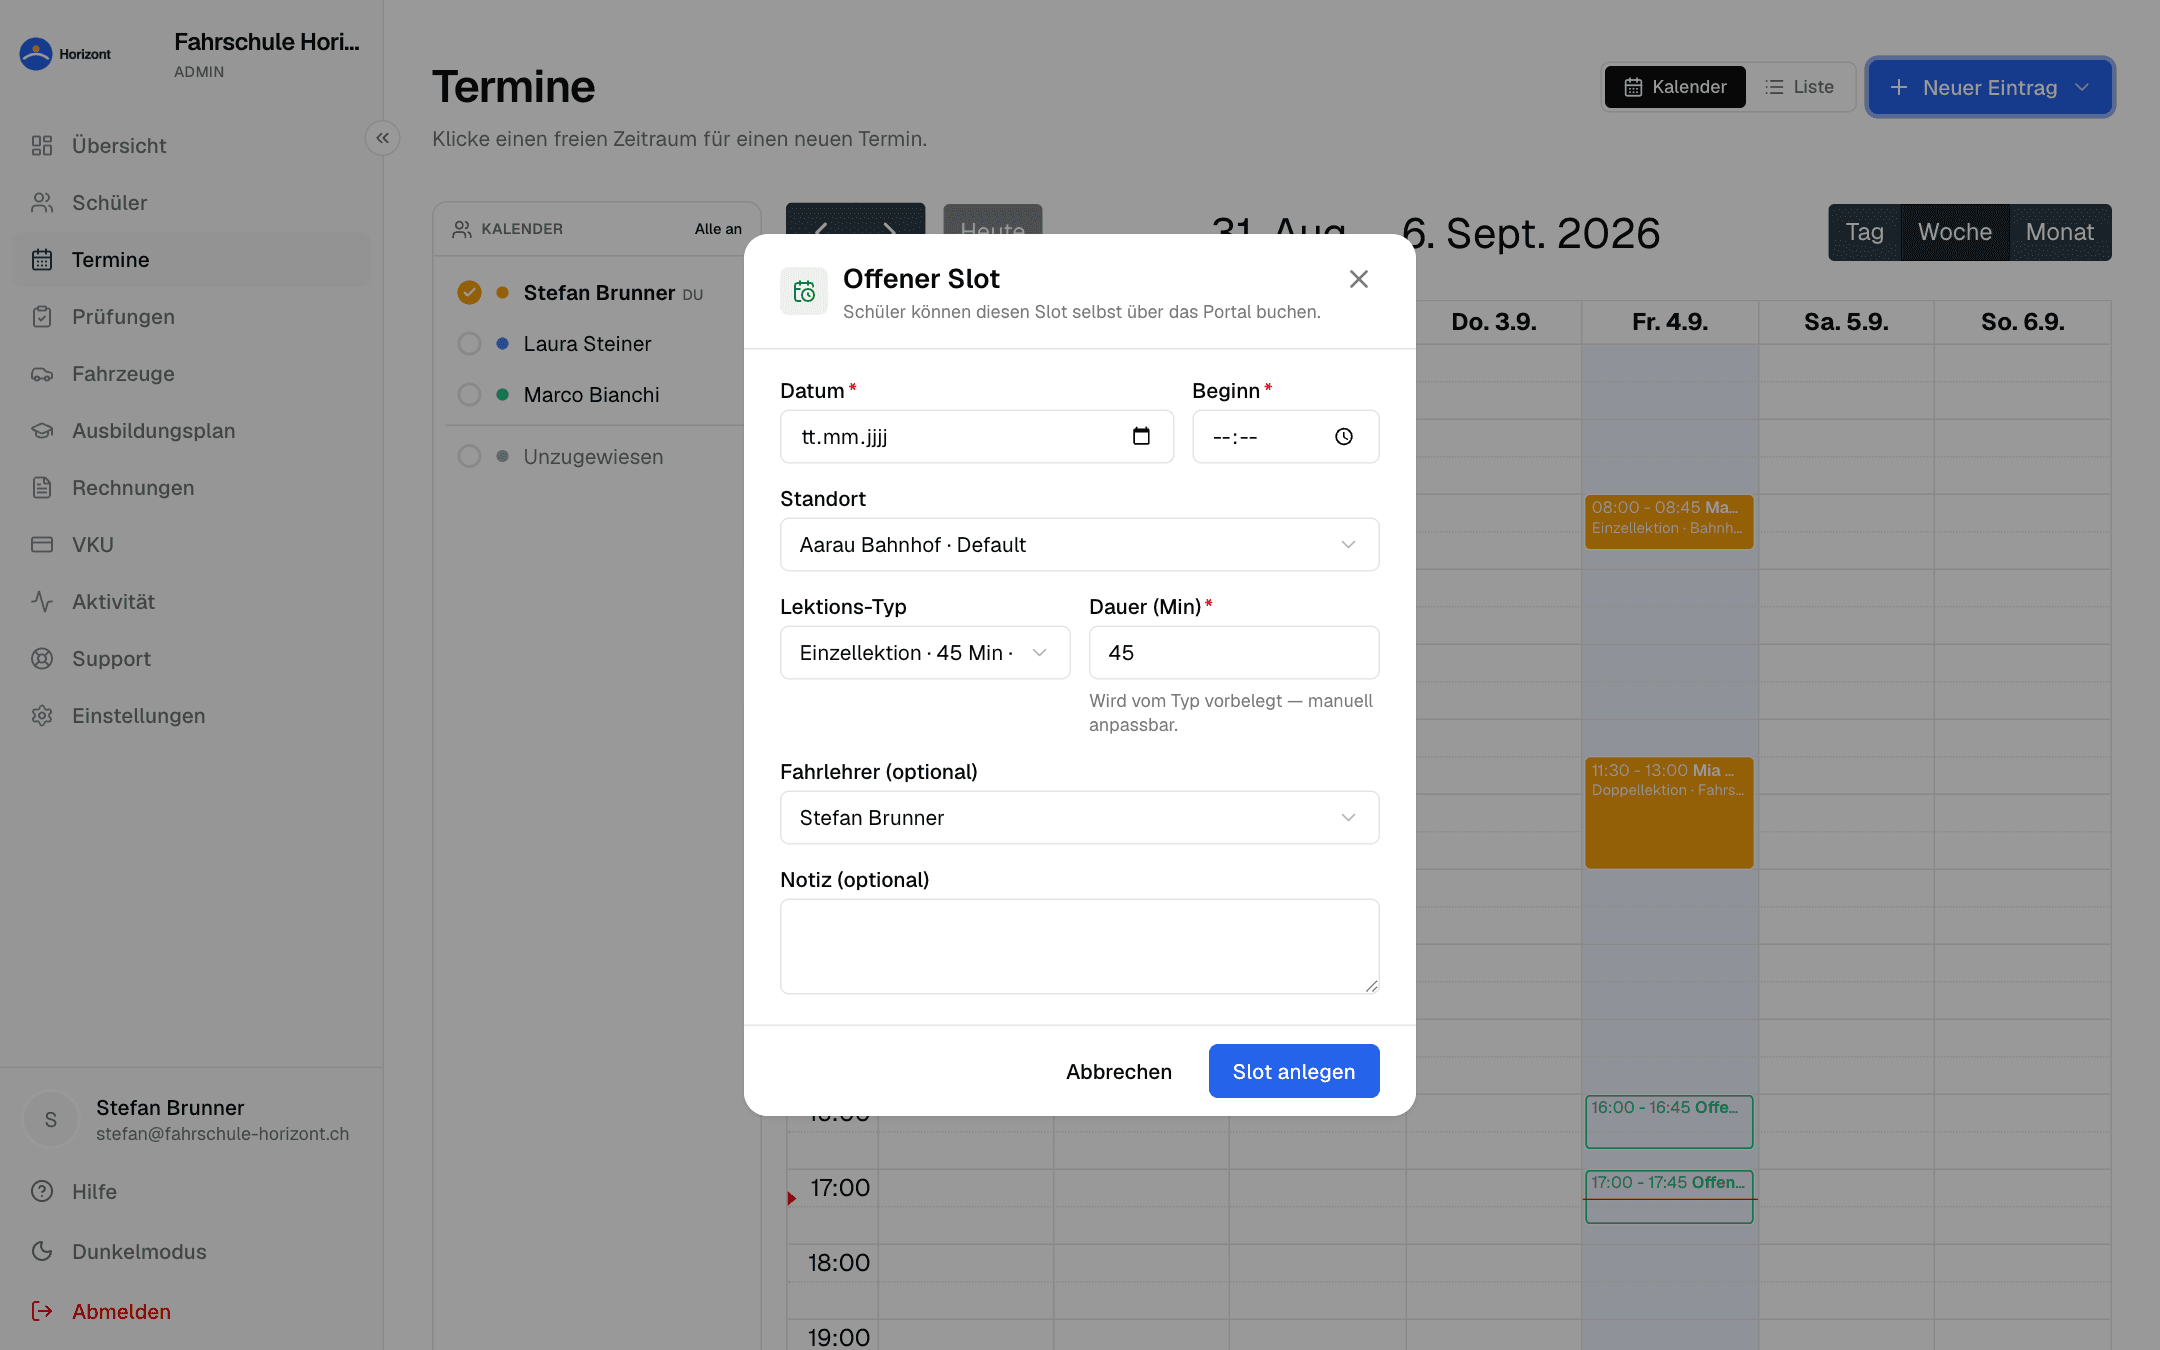Screen dimensions: 2160x1350
Task: Open Einstellungen gear icon in sidebar
Action: tap(42, 716)
